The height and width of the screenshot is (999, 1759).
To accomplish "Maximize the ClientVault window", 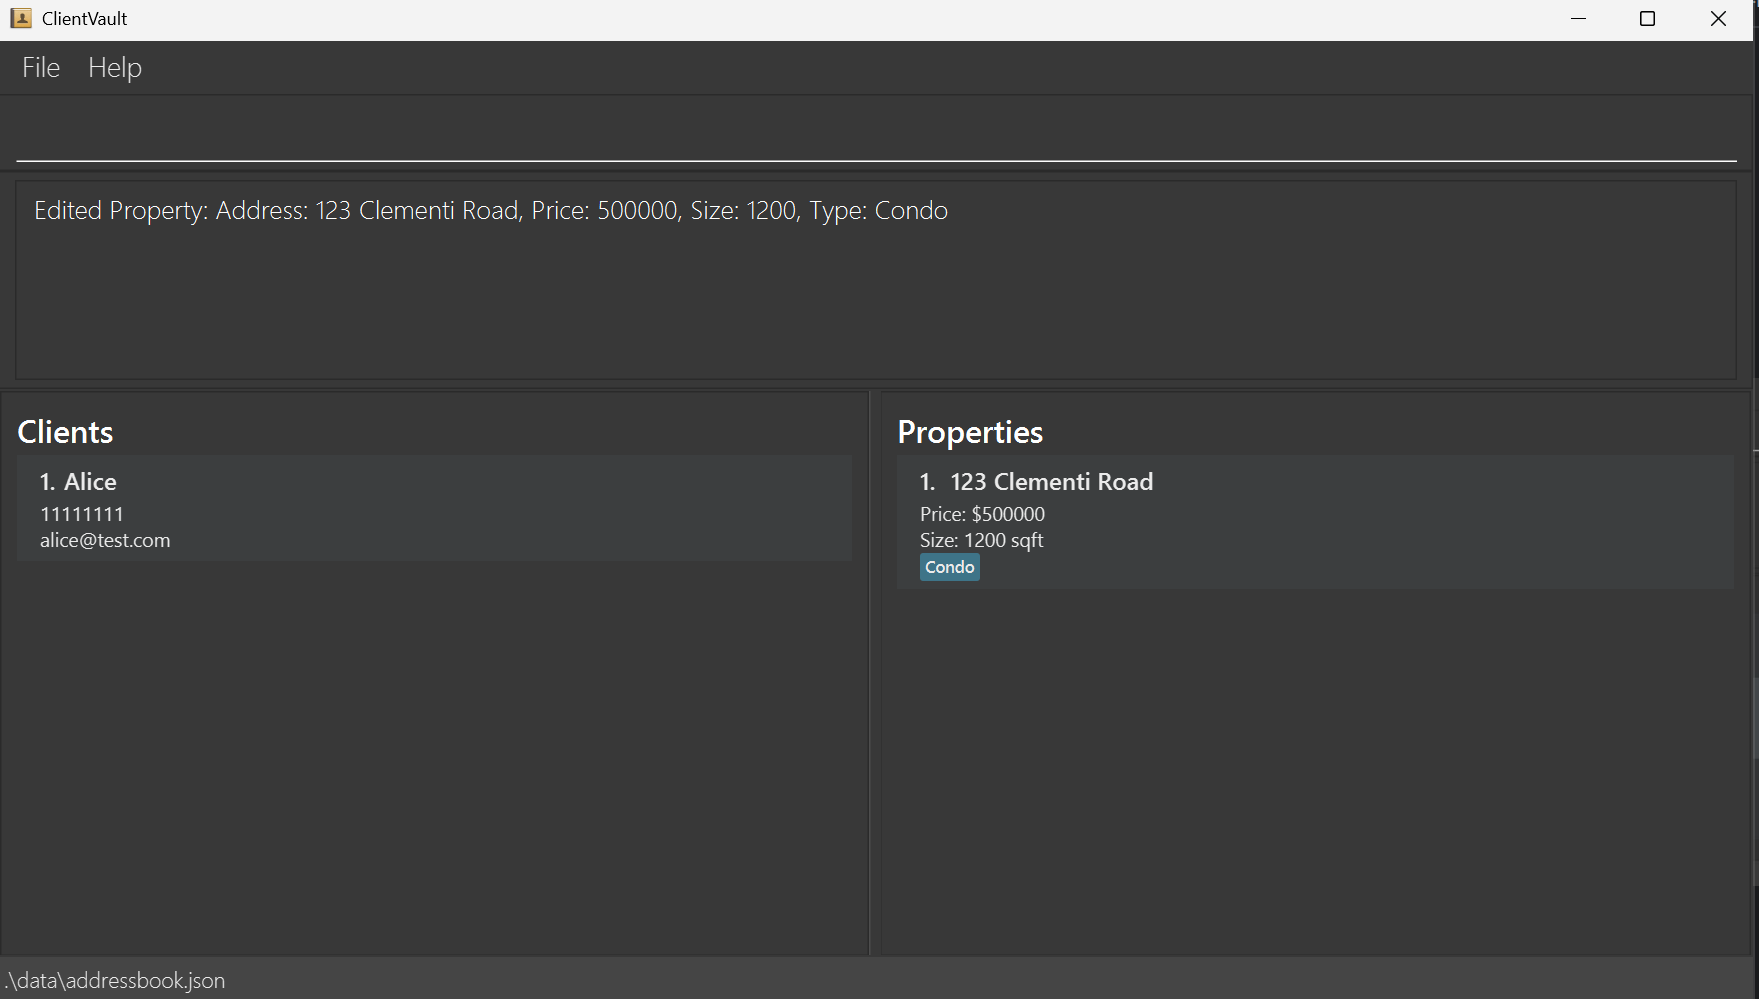I will click(x=1647, y=18).
